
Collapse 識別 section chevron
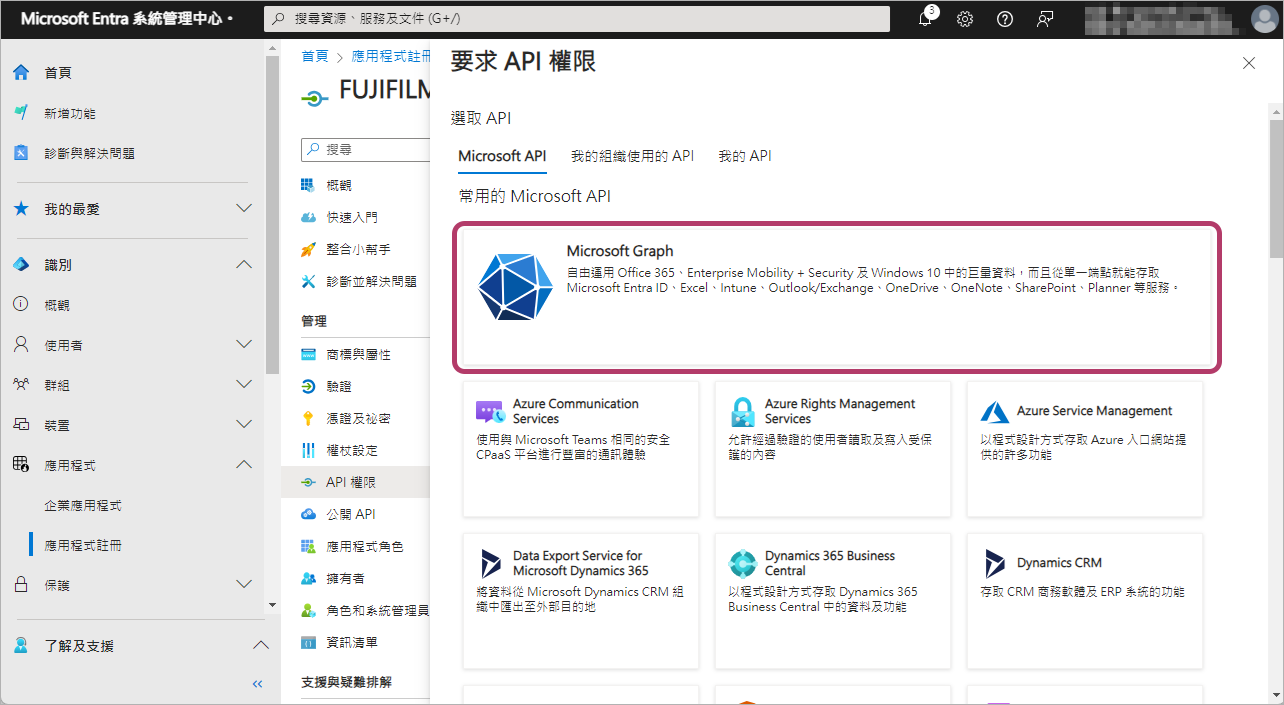pyautogui.click(x=244, y=265)
